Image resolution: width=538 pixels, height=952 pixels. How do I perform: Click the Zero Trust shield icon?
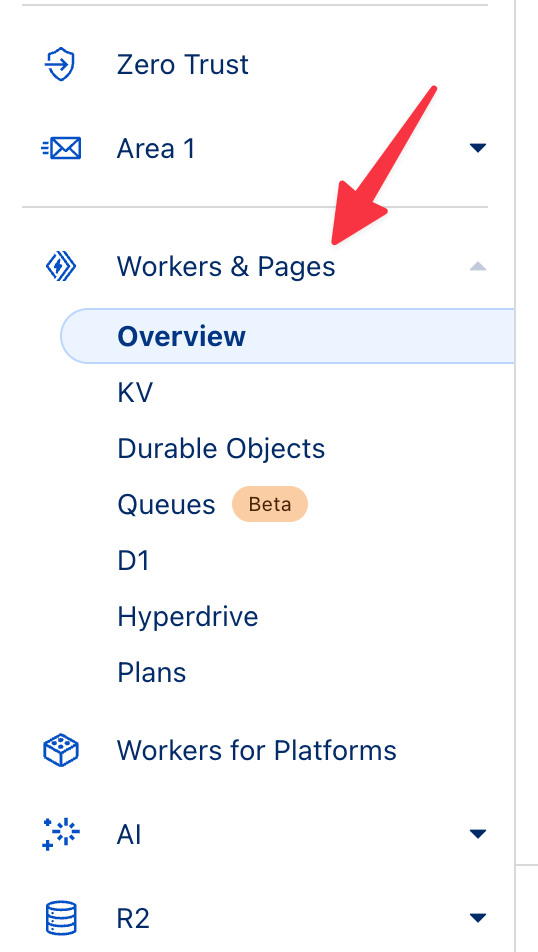click(x=61, y=64)
